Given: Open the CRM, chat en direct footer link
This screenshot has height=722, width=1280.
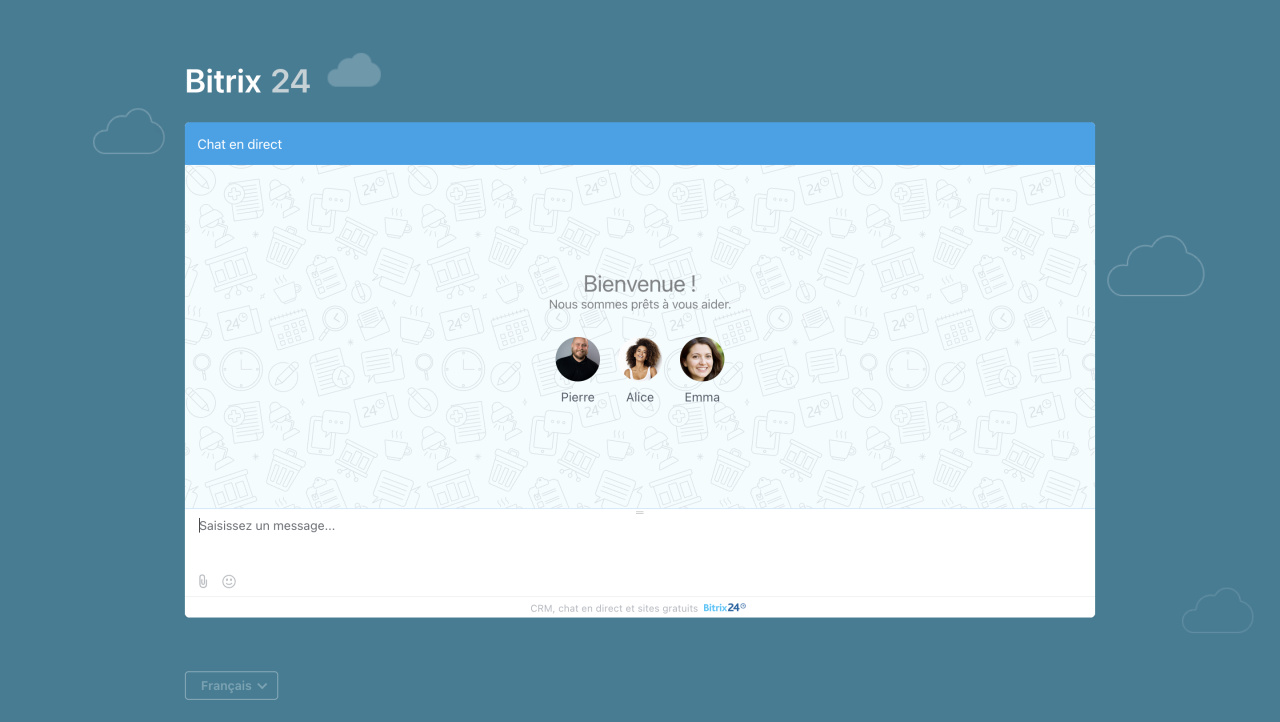Looking at the screenshot, I should tap(614, 608).
